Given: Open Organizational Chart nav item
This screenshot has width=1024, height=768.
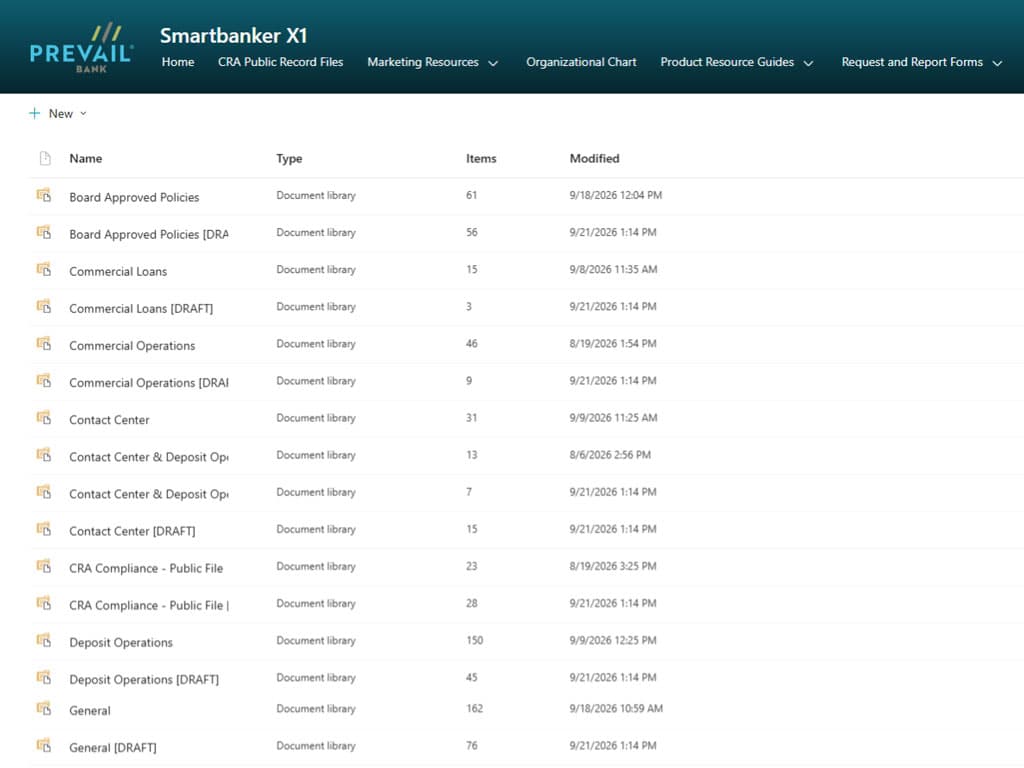Looking at the screenshot, I should (581, 62).
